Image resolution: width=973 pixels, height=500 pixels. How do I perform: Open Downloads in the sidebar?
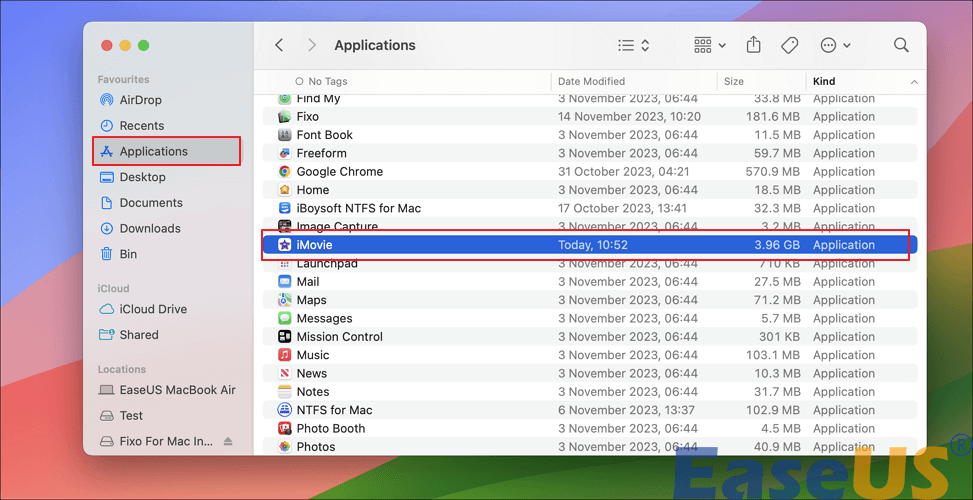(150, 228)
